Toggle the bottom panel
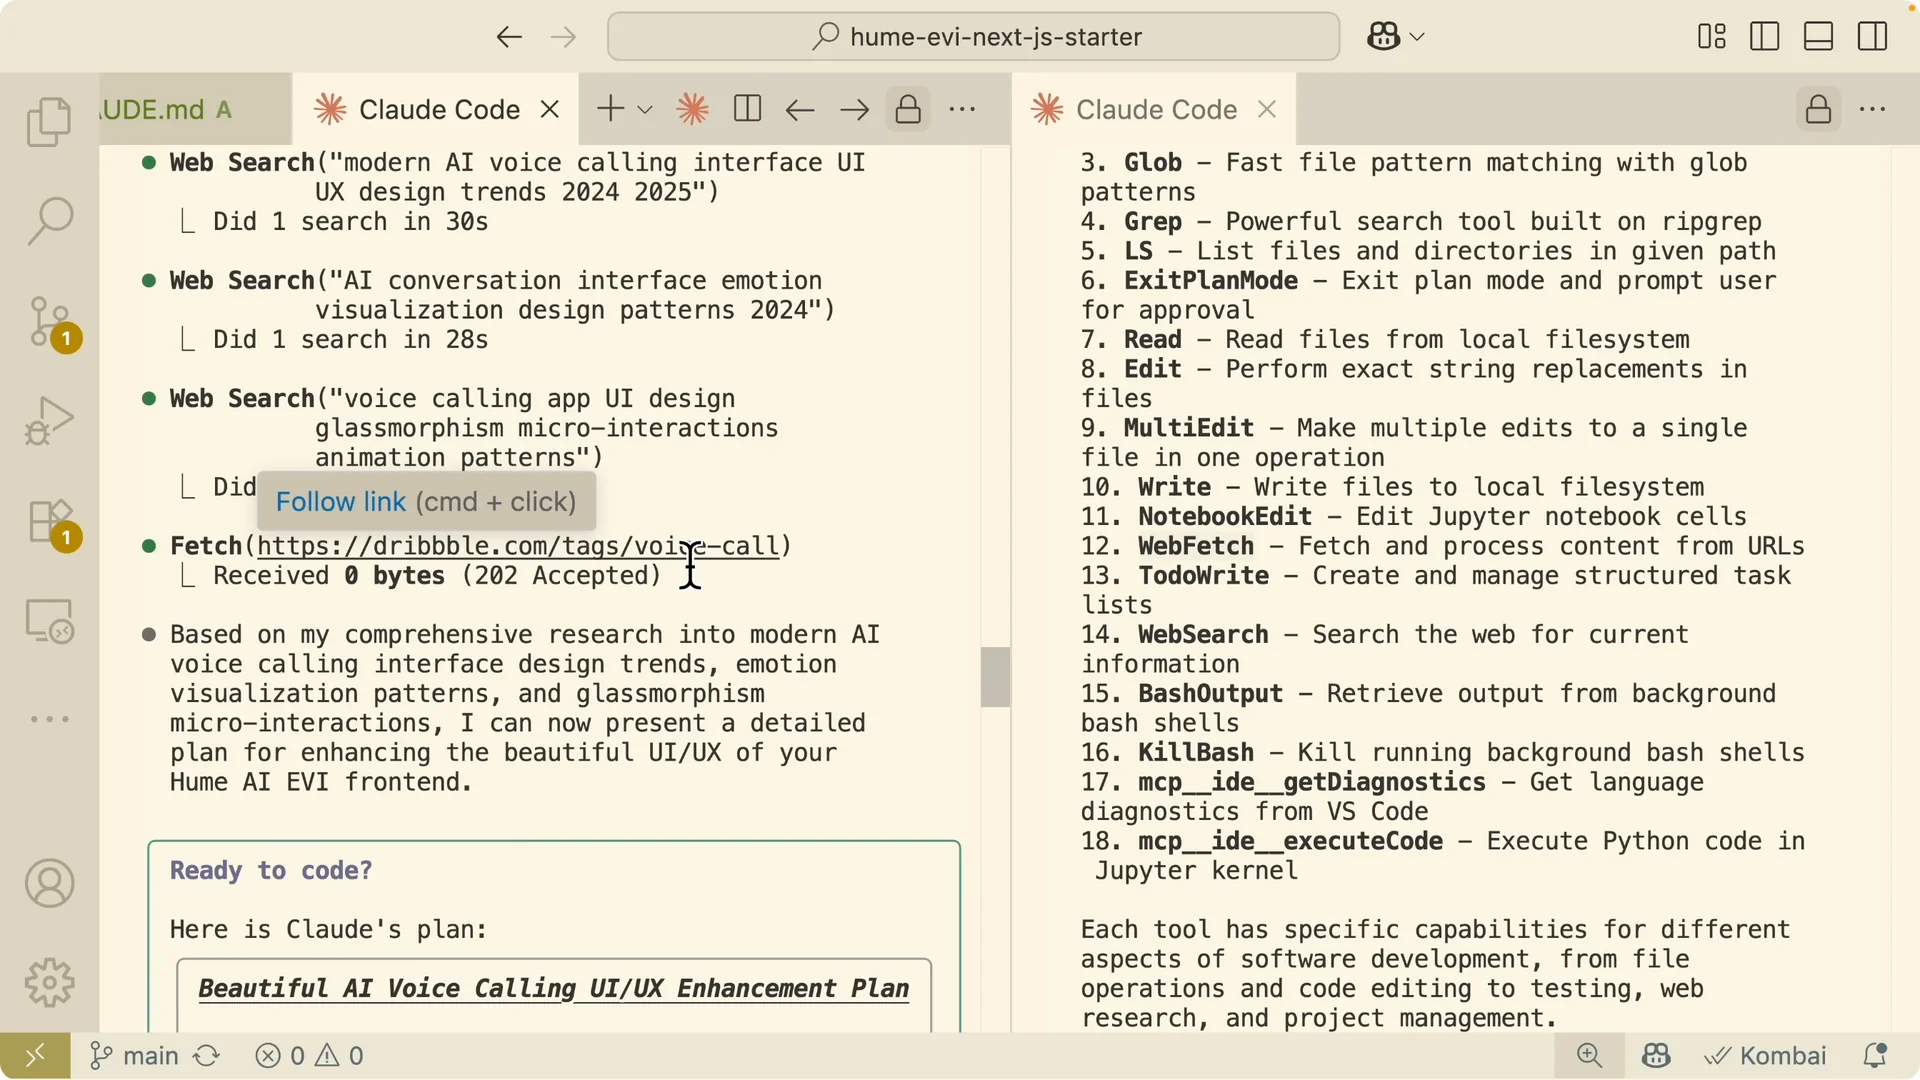Screen dimensions: 1920x1080 coord(1818,37)
